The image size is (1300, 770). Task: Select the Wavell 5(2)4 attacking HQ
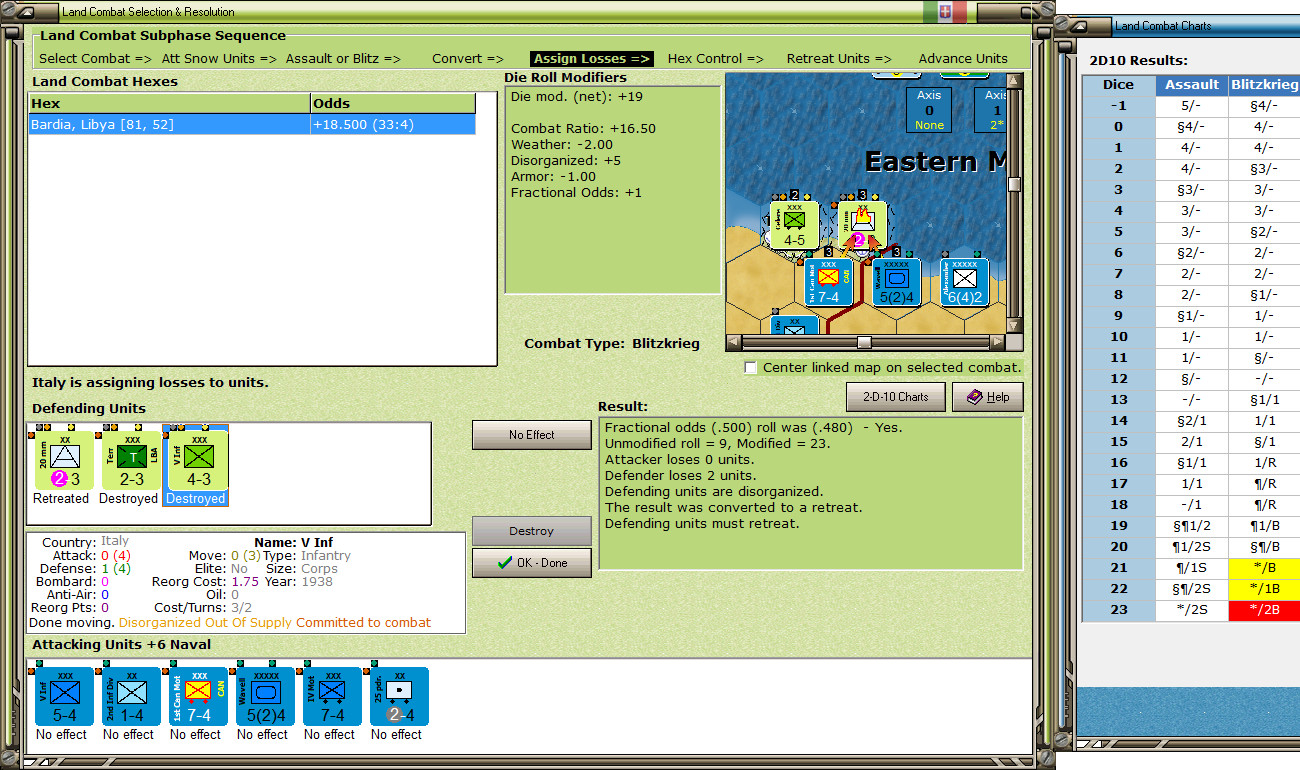coord(265,696)
